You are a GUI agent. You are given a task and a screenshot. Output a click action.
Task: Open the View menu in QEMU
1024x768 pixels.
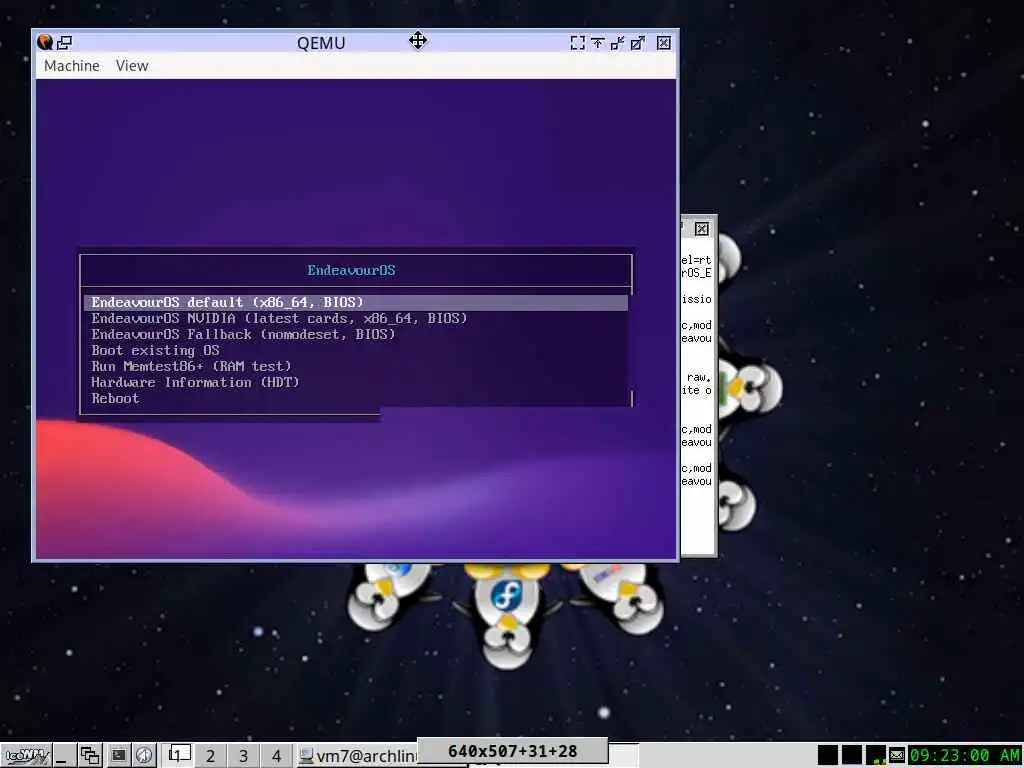132,66
